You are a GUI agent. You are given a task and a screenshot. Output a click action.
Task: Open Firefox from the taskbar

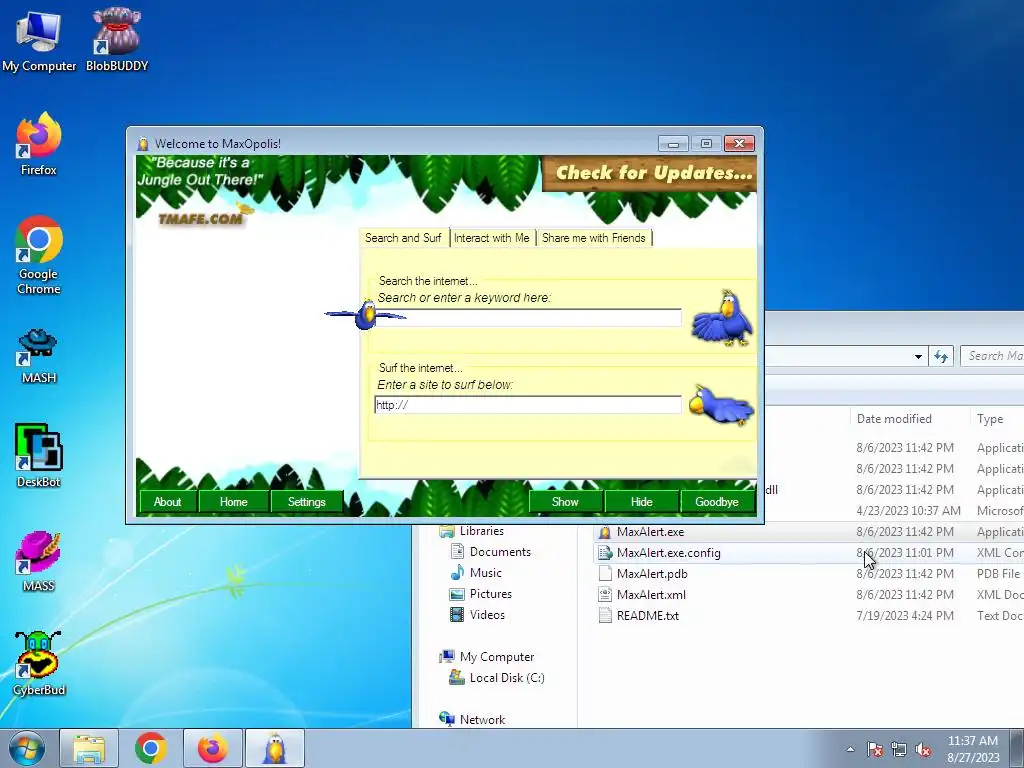click(212, 748)
